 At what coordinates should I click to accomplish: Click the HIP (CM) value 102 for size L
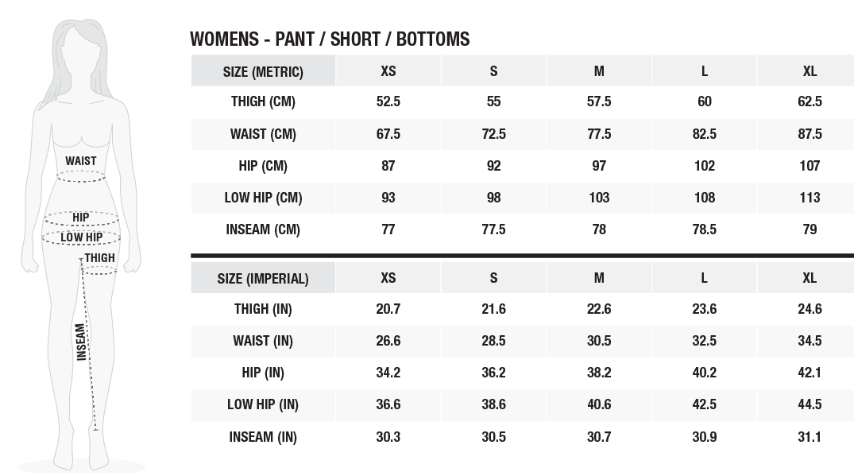click(x=704, y=166)
